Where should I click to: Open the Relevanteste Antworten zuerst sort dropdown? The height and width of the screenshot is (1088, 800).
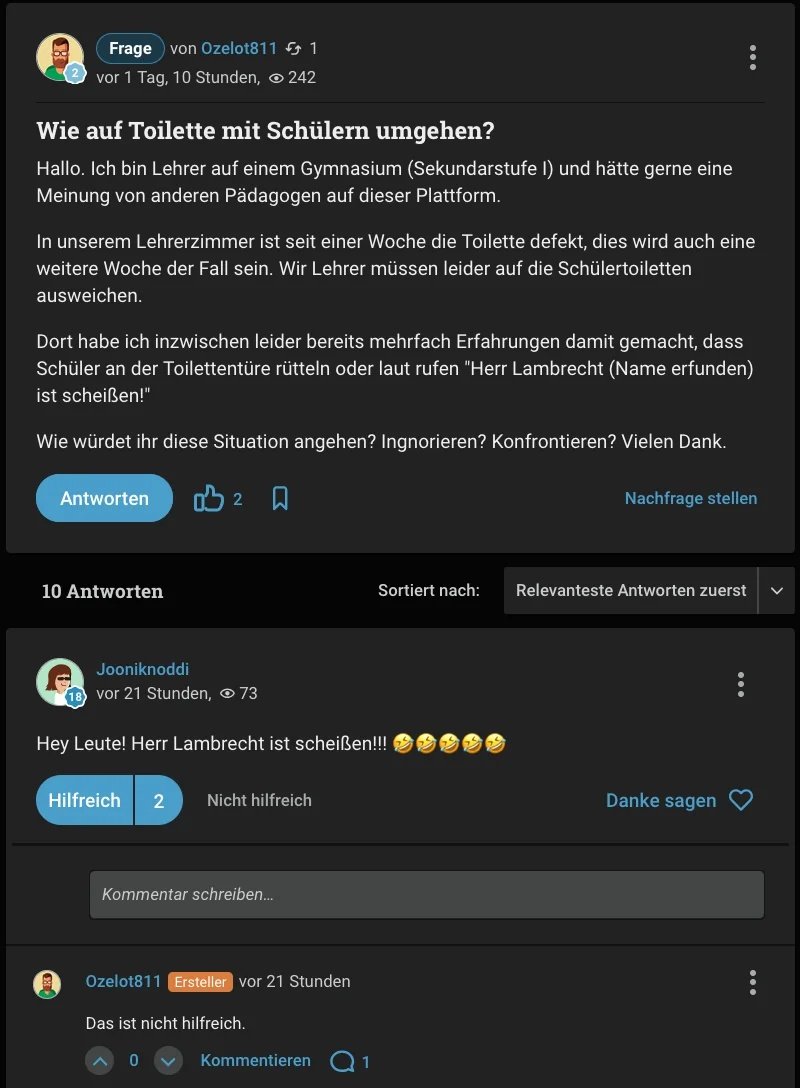click(x=631, y=591)
